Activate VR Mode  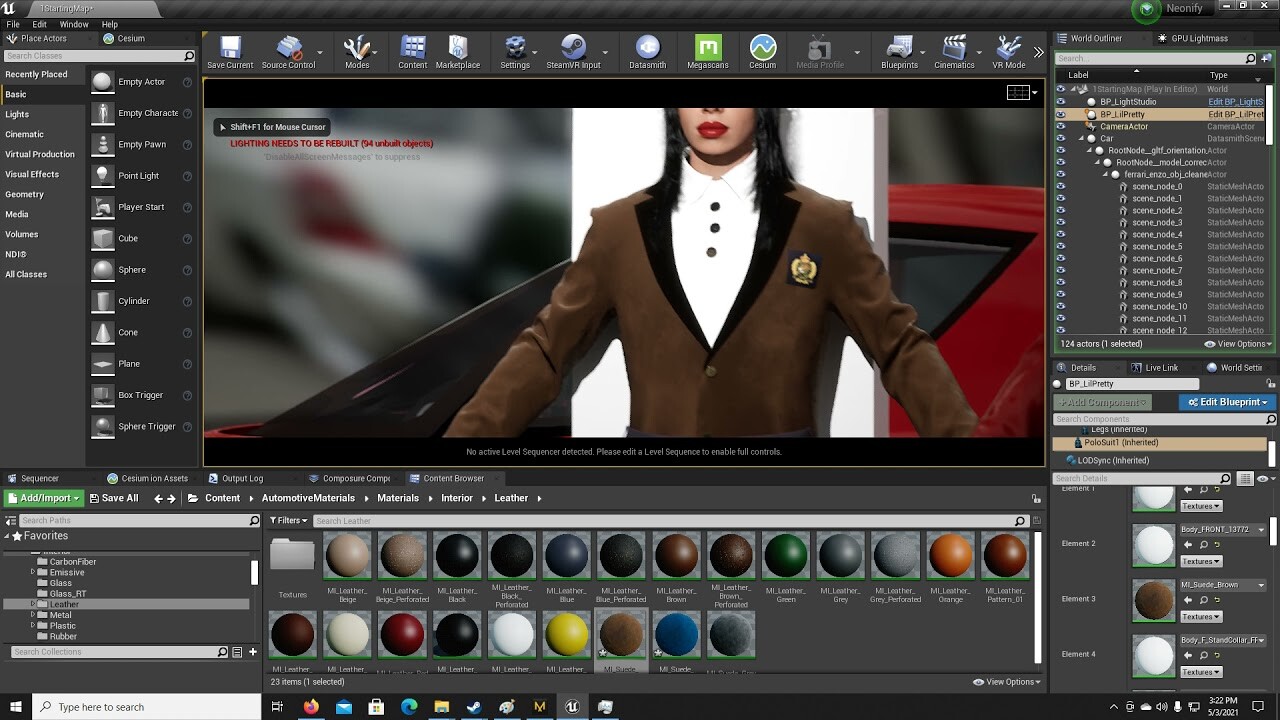click(1006, 47)
